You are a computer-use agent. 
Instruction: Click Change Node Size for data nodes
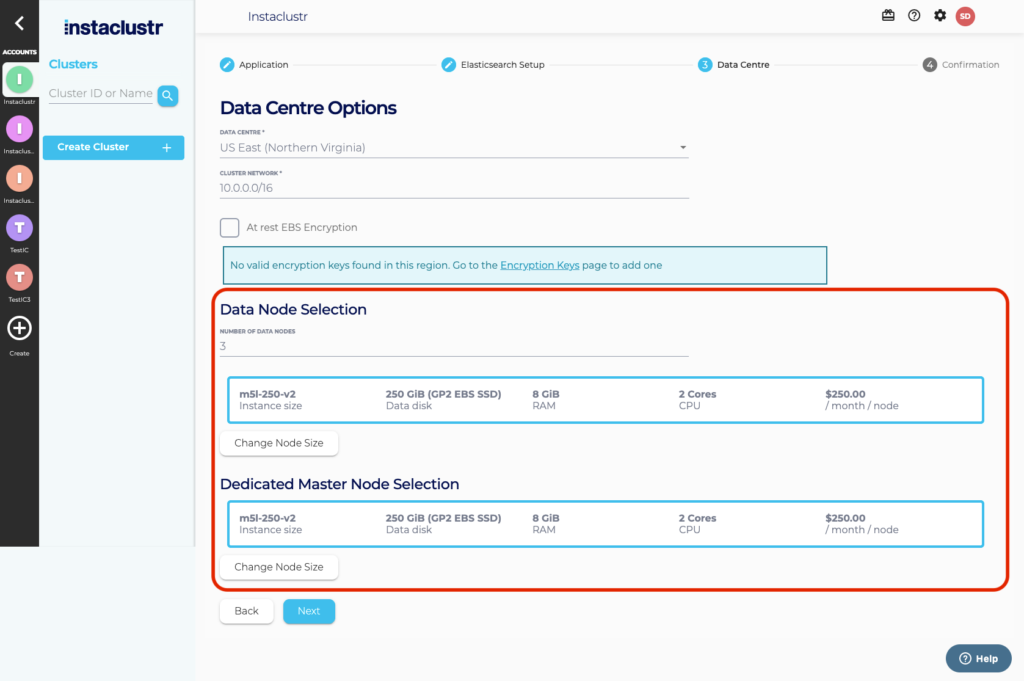279,442
